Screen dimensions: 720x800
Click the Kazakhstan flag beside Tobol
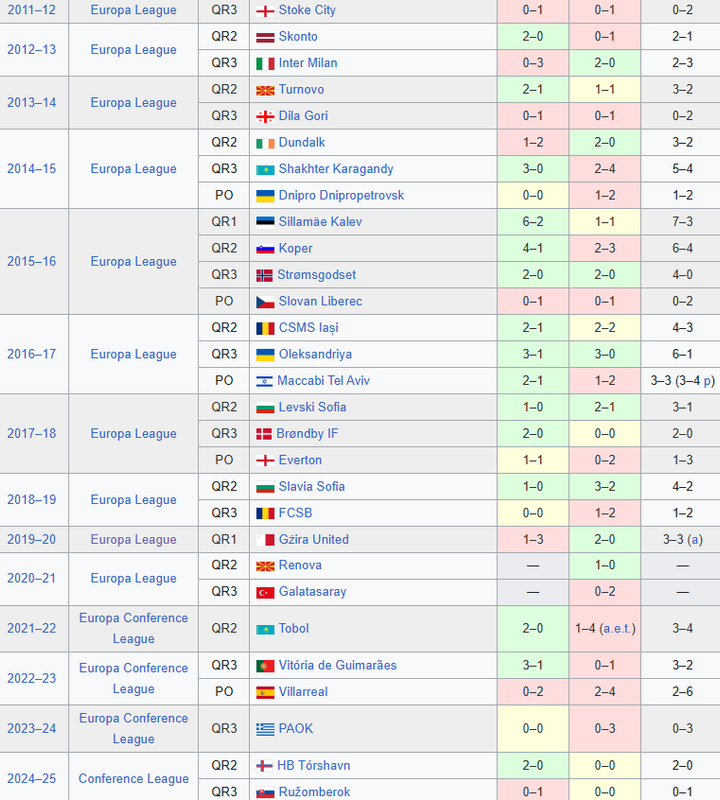(265, 630)
